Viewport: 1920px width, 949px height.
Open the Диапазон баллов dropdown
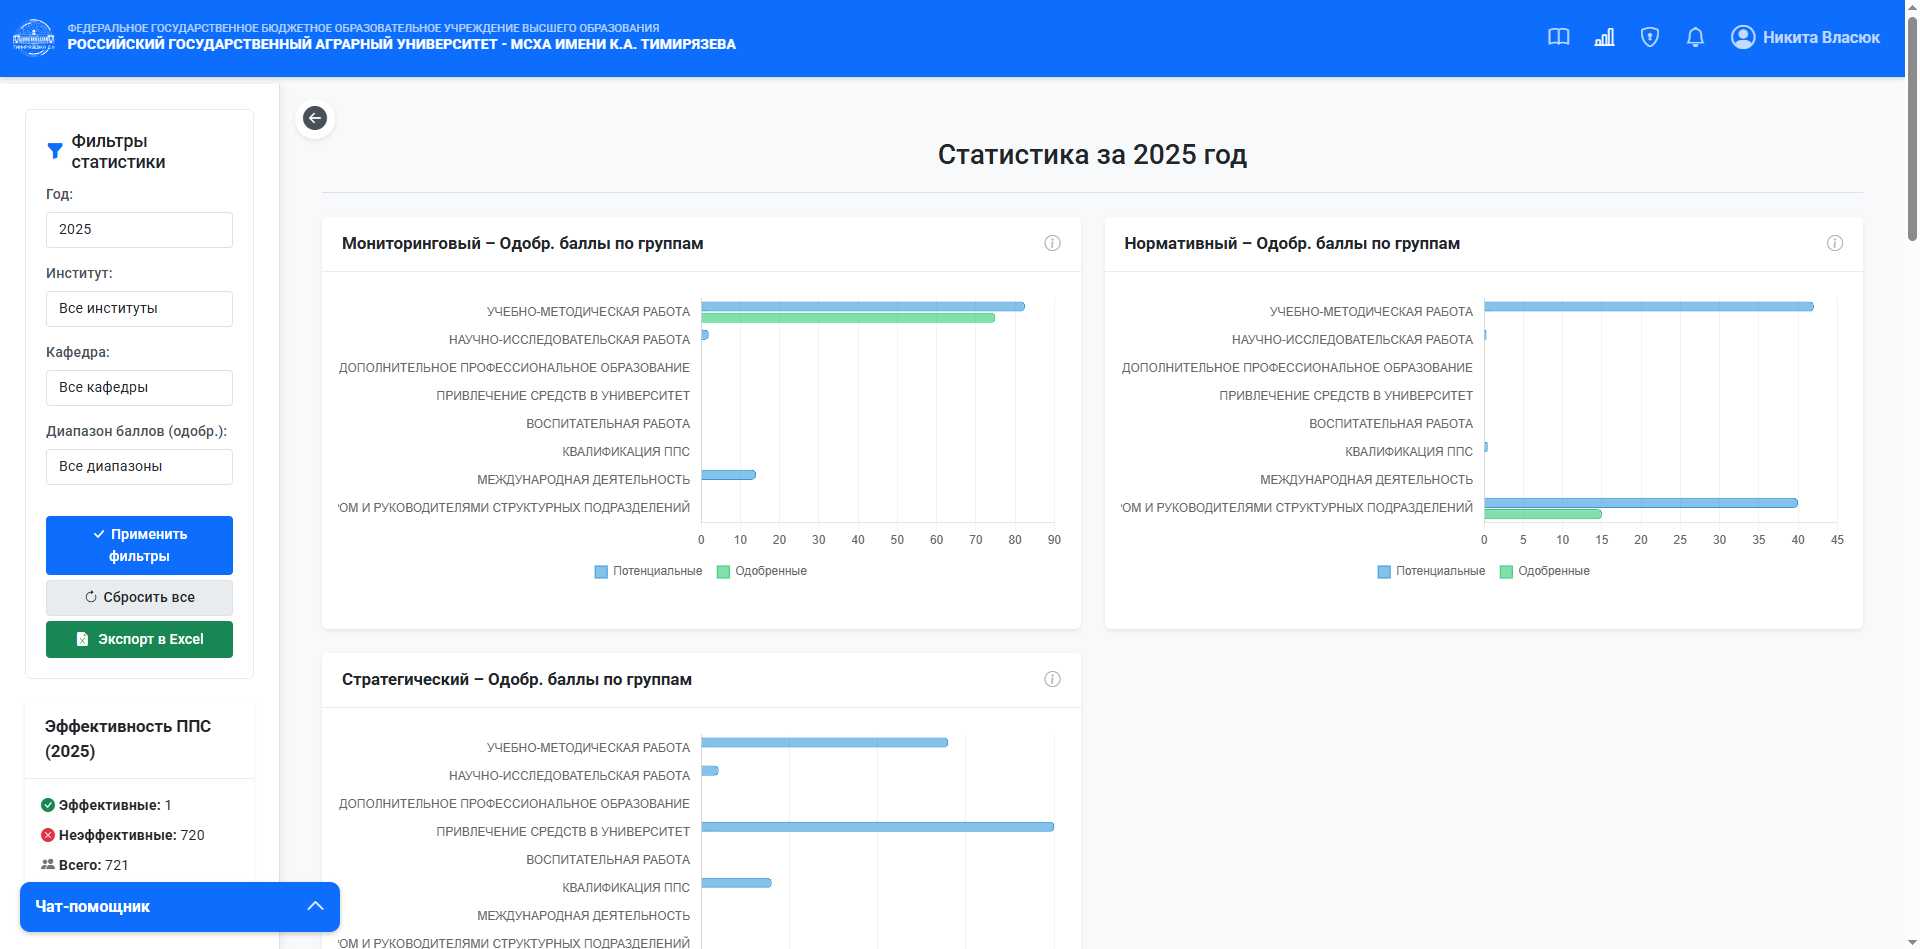click(139, 467)
